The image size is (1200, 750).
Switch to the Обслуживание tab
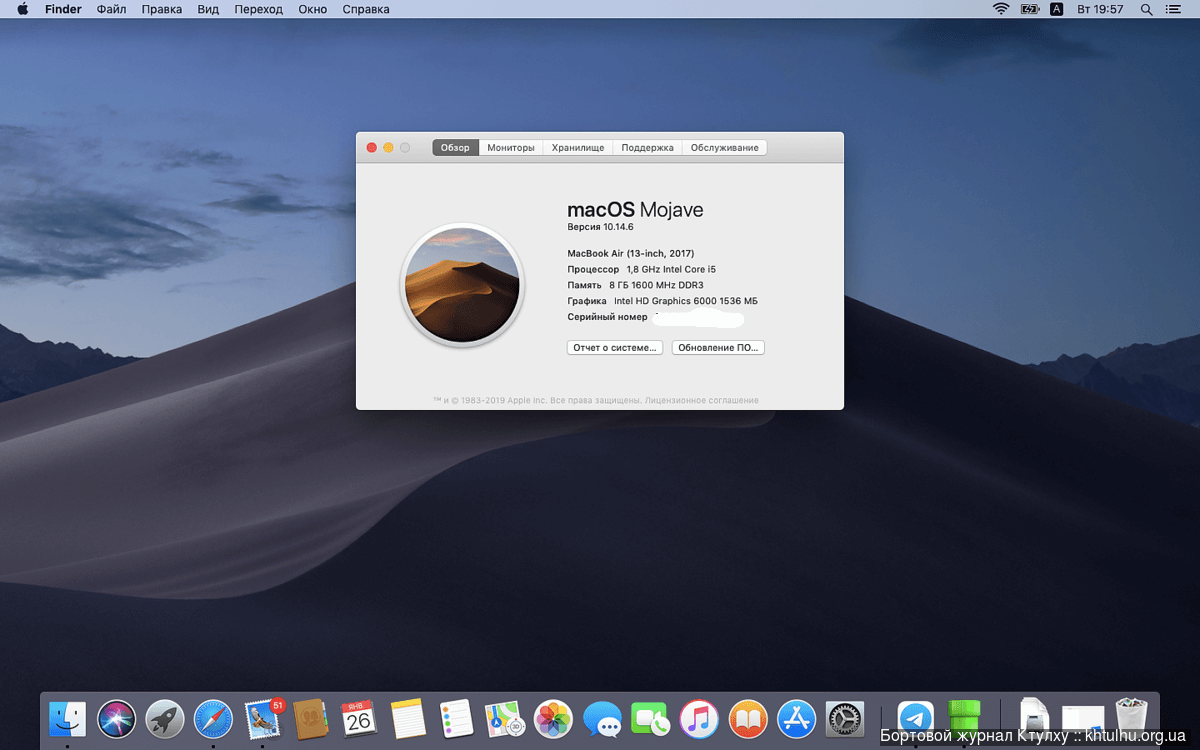[725, 147]
